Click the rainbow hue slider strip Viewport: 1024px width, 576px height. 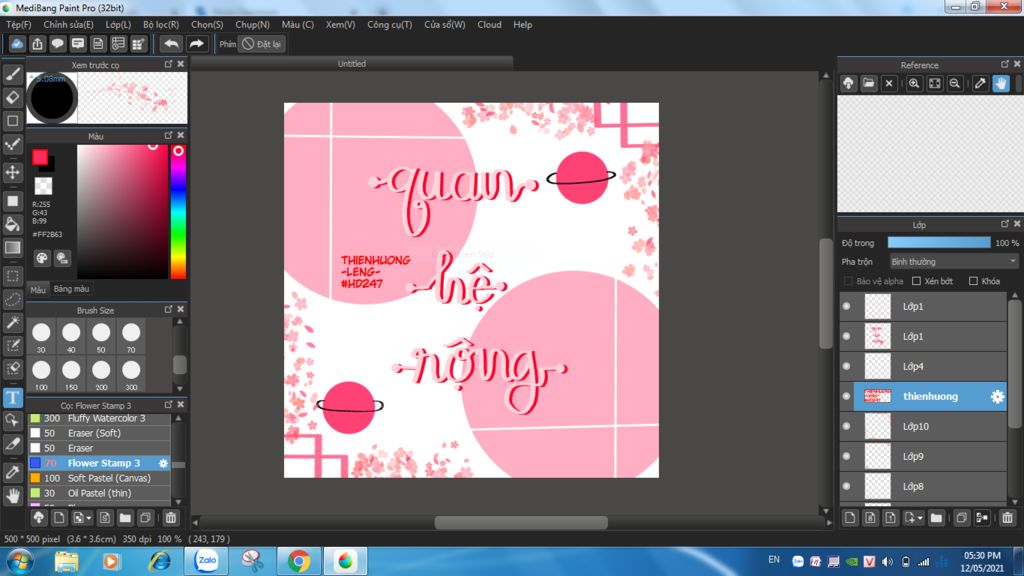click(178, 212)
